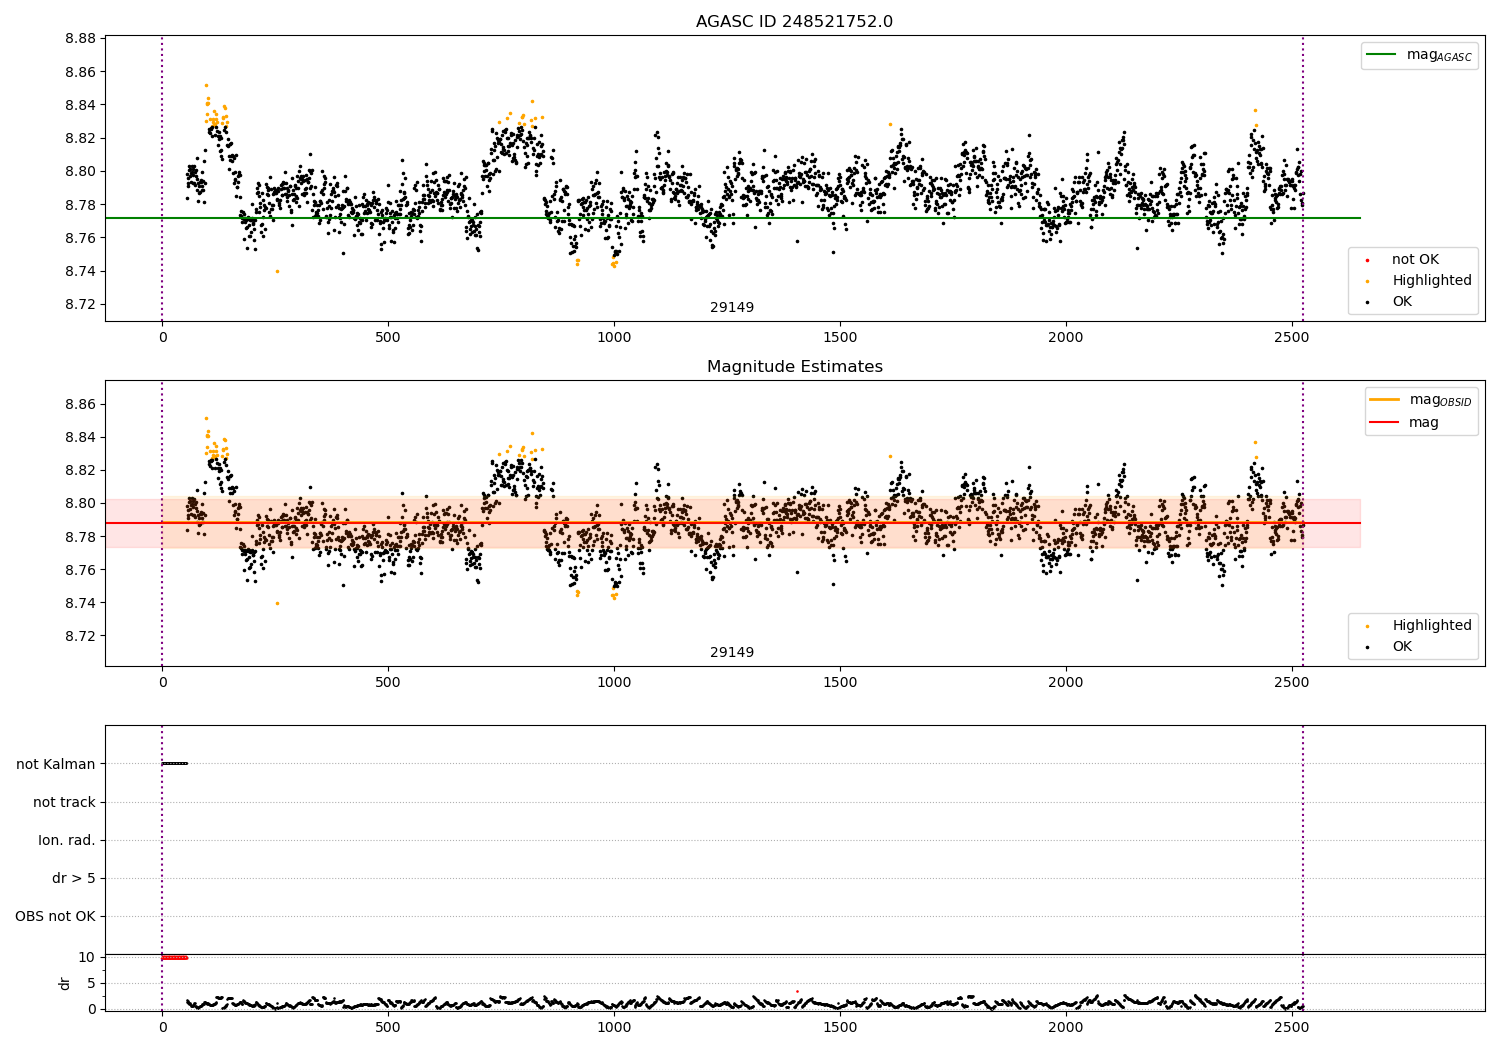Click the 'Magnitude Estimates' subplot title
This screenshot has width=1500, height=1050.
[x=794, y=367]
